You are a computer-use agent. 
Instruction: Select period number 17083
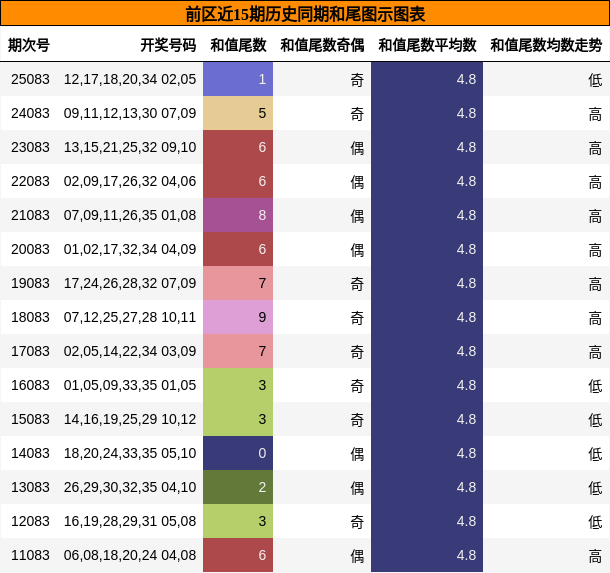30,351
